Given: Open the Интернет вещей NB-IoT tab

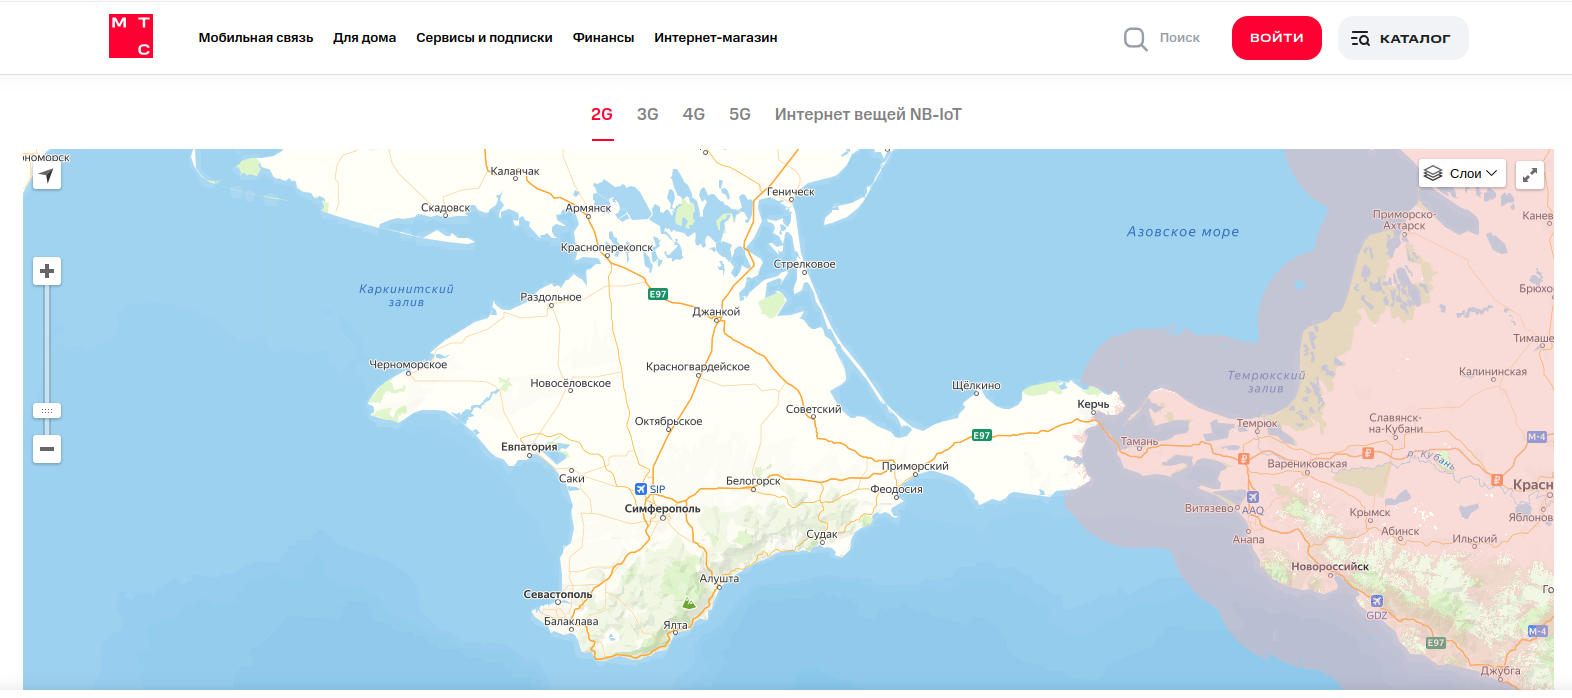Looking at the screenshot, I should tap(868, 114).
